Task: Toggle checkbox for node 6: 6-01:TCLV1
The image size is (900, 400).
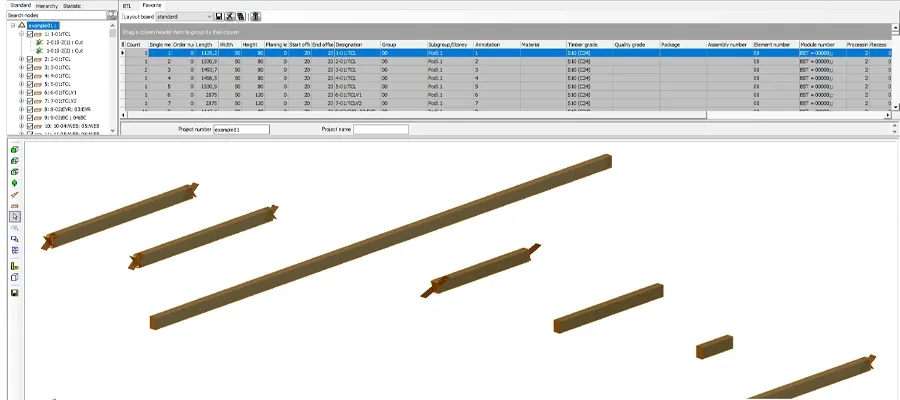Action: pos(30,92)
